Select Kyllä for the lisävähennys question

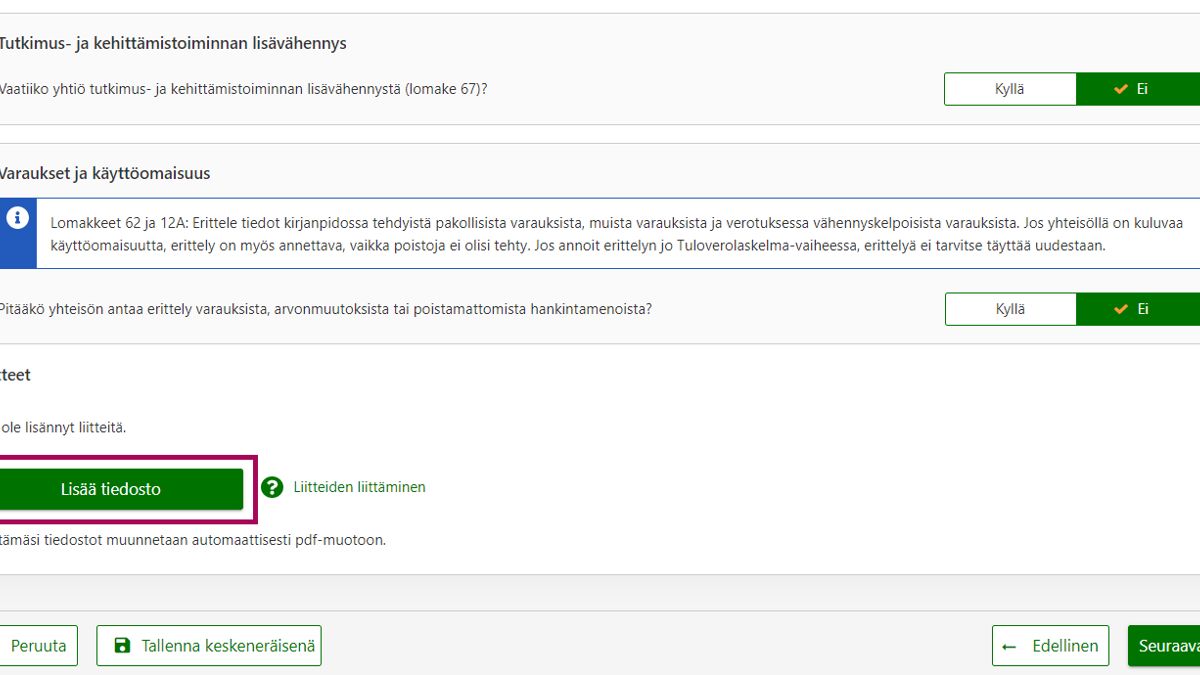(x=1010, y=89)
